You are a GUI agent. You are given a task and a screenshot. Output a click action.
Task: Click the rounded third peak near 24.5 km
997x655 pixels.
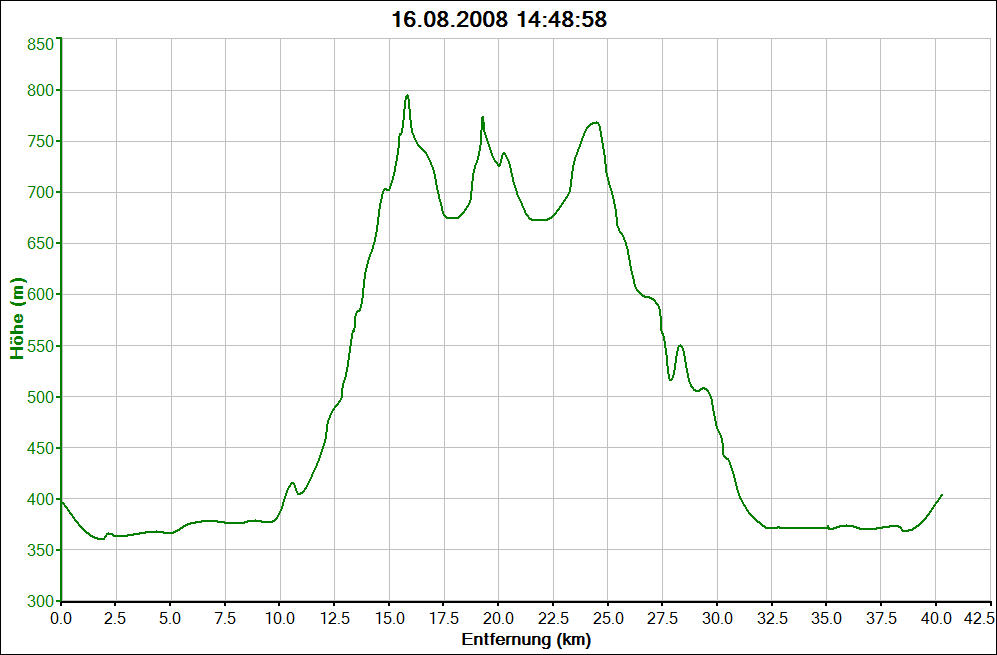click(595, 123)
